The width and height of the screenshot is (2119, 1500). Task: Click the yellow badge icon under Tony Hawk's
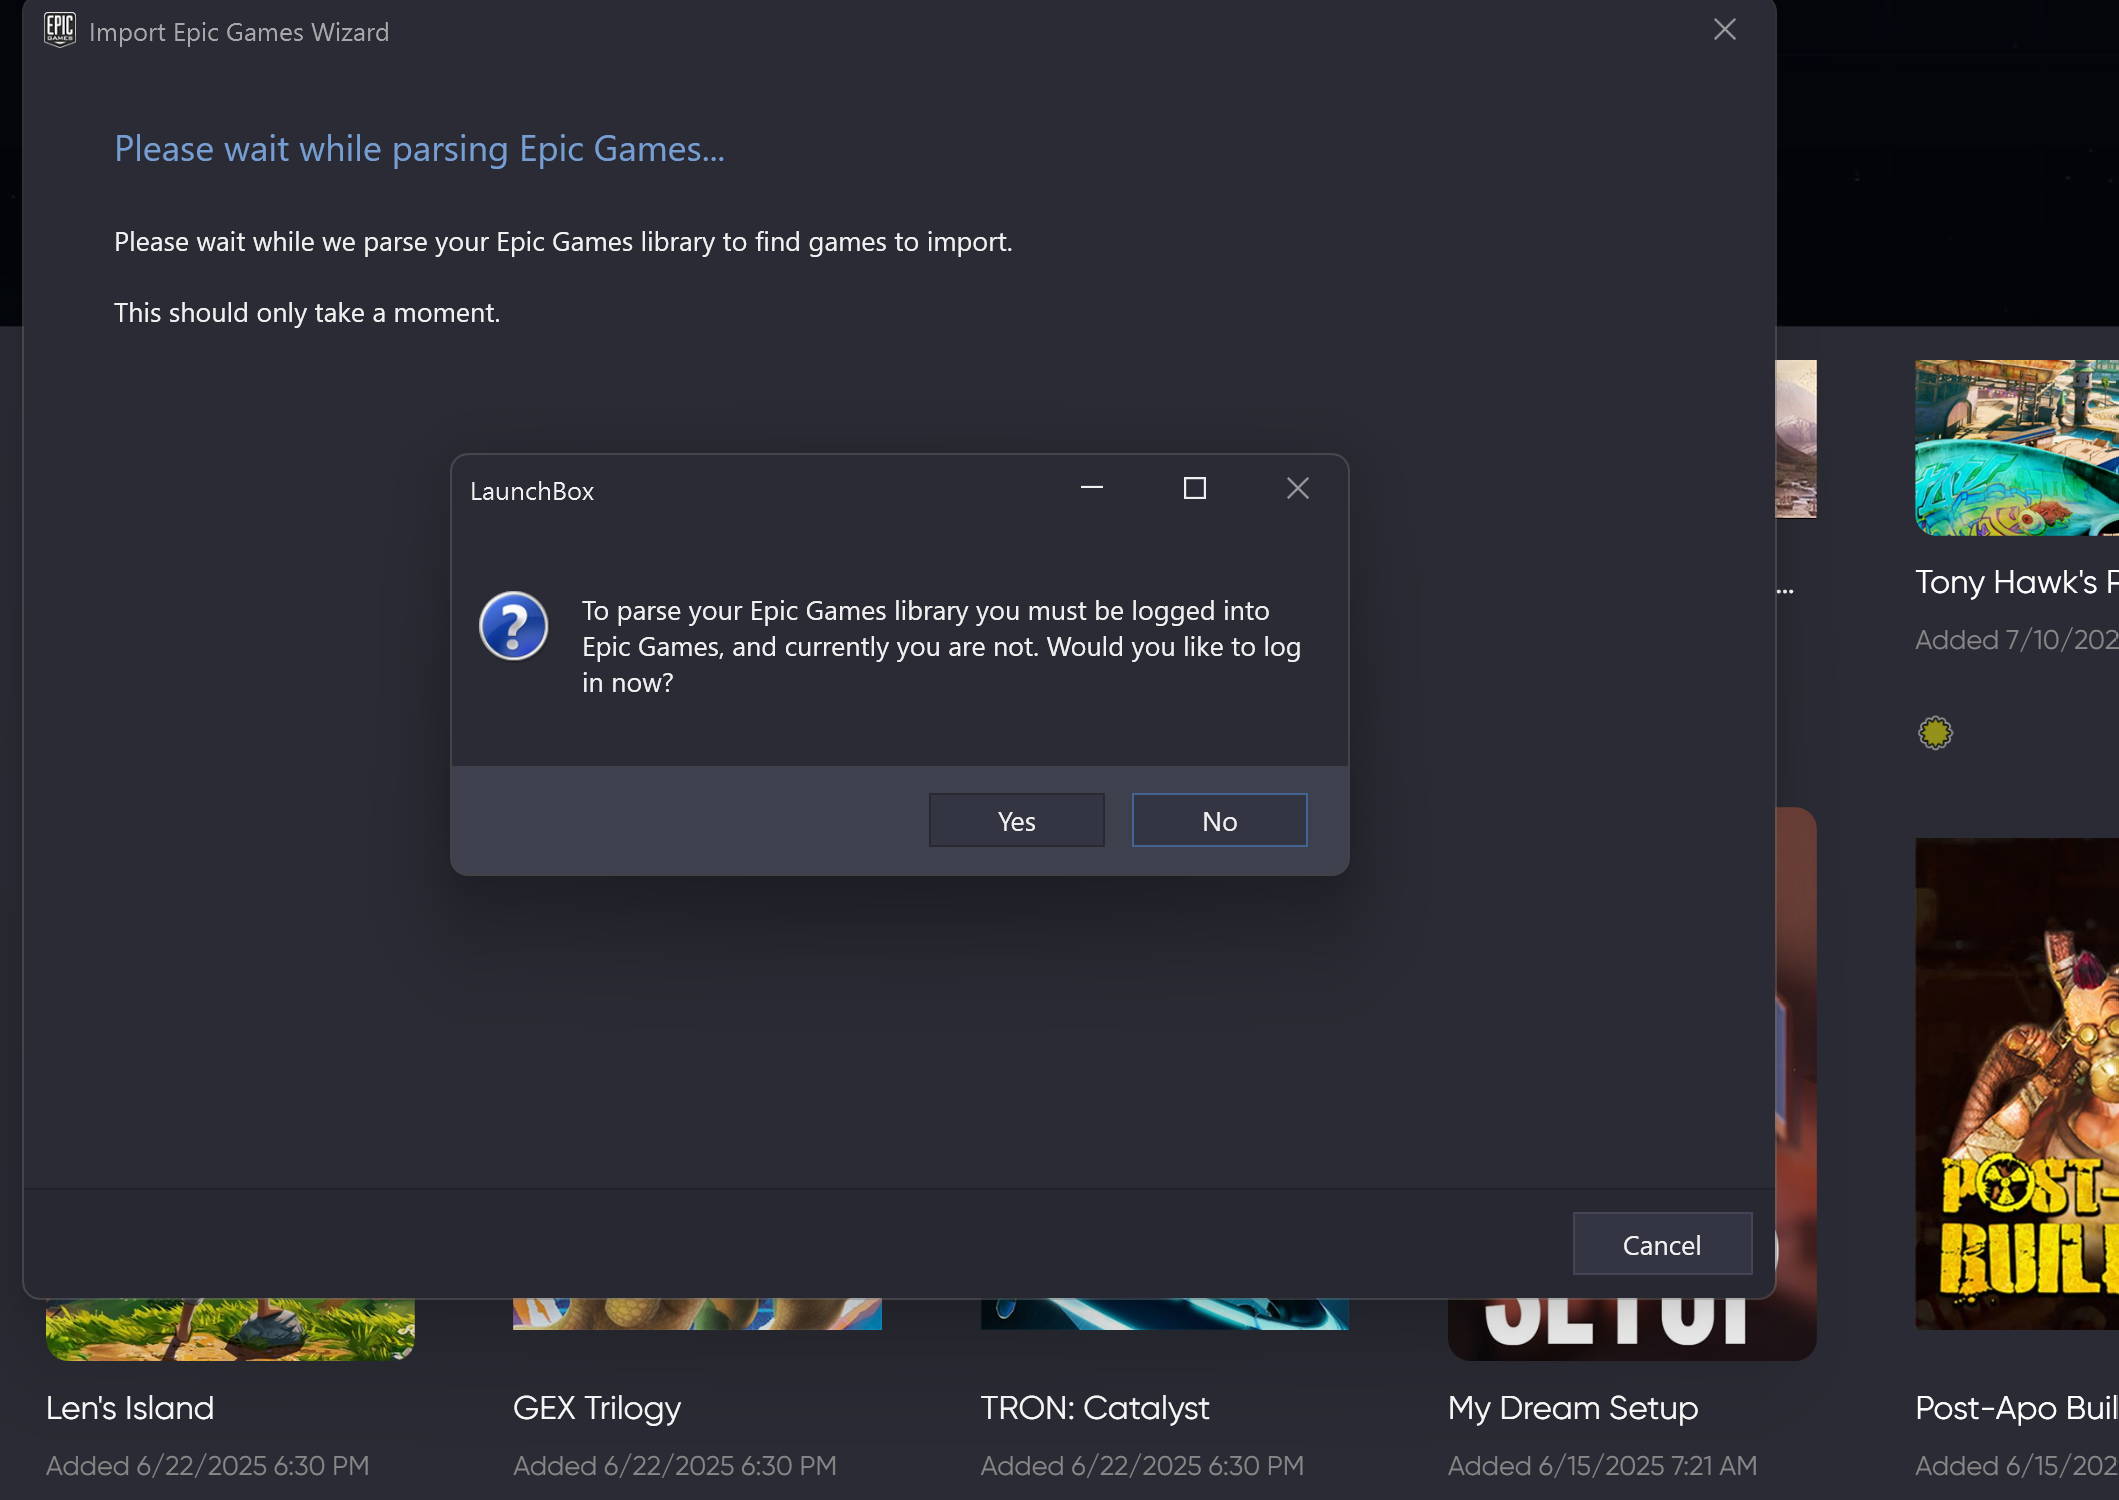coord(1935,733)
